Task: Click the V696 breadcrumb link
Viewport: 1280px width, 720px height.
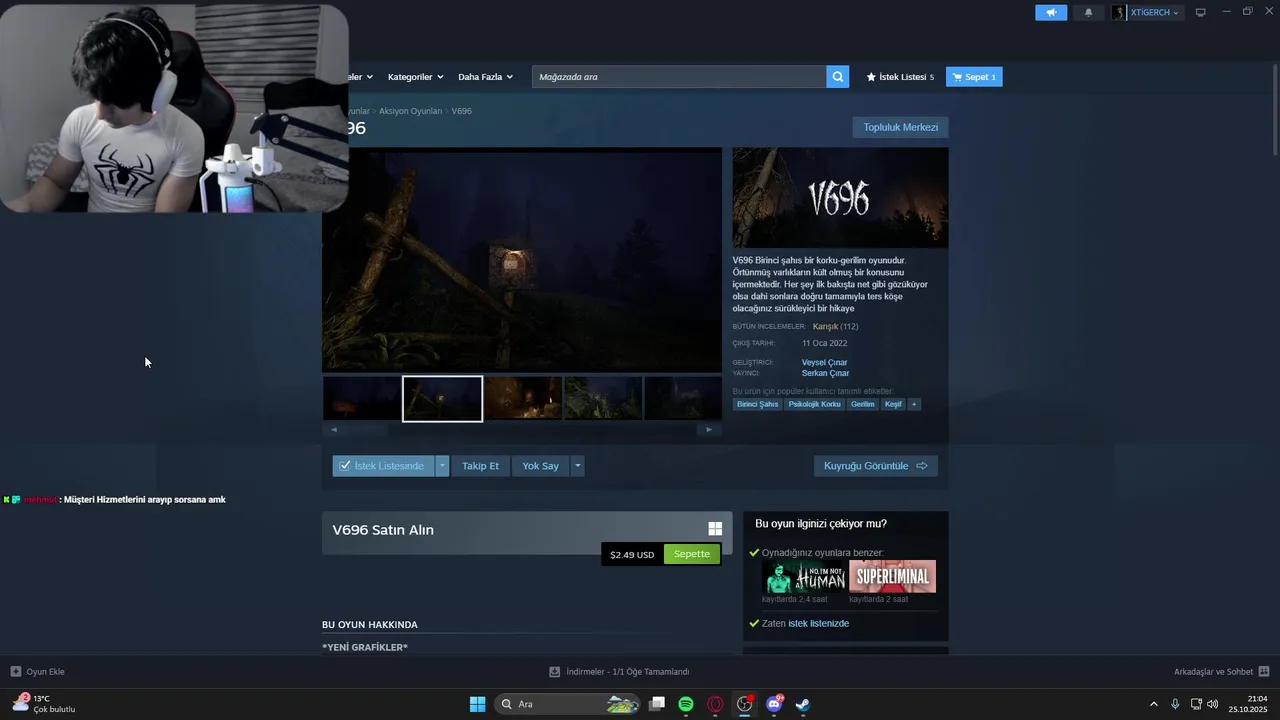Action: [462, 111]
